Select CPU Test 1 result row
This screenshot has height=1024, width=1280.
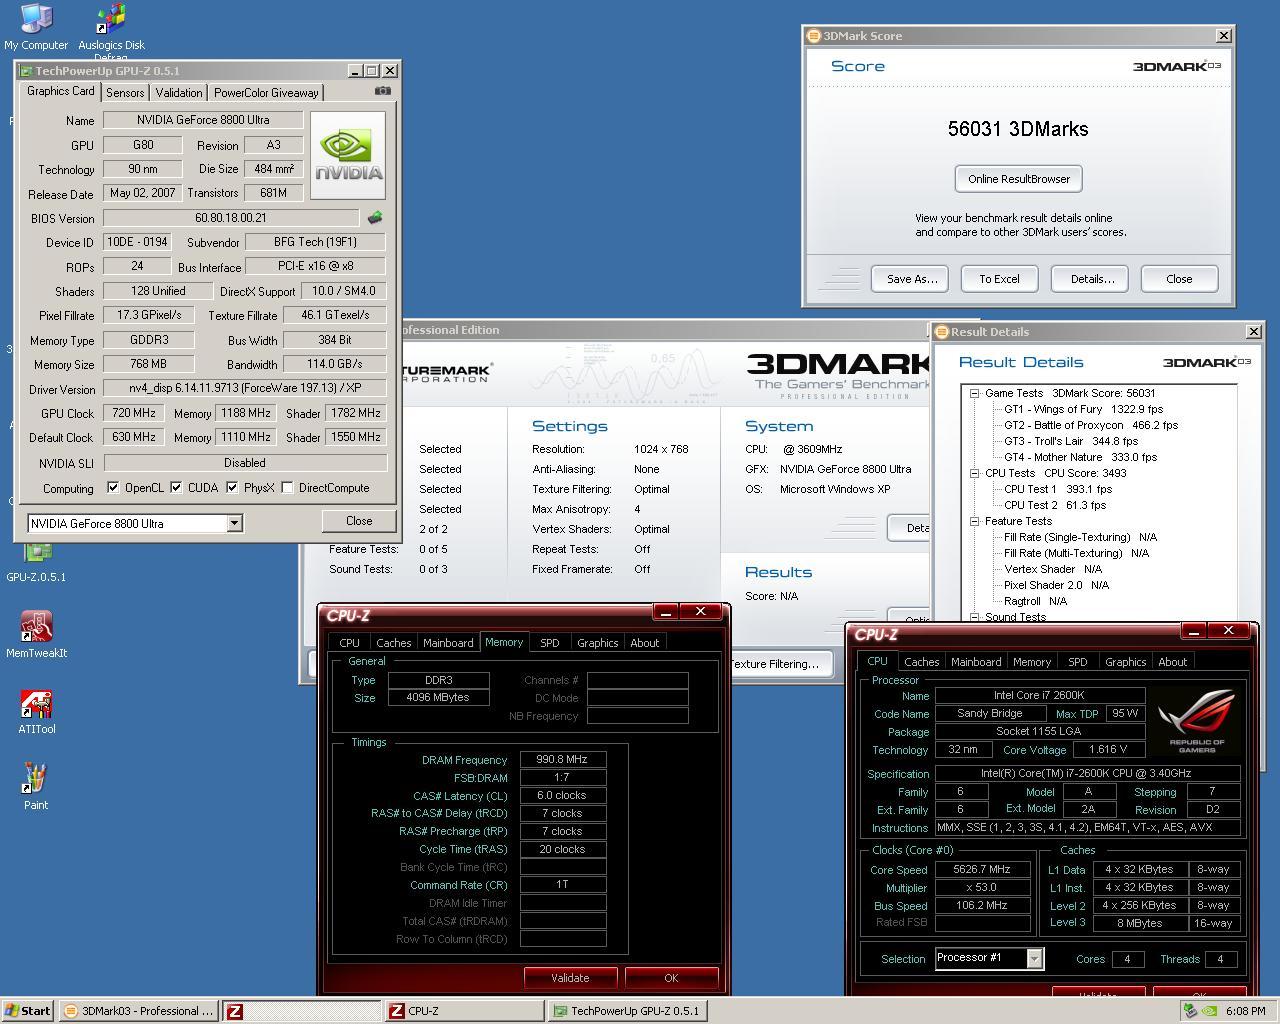click(1058, 489)
